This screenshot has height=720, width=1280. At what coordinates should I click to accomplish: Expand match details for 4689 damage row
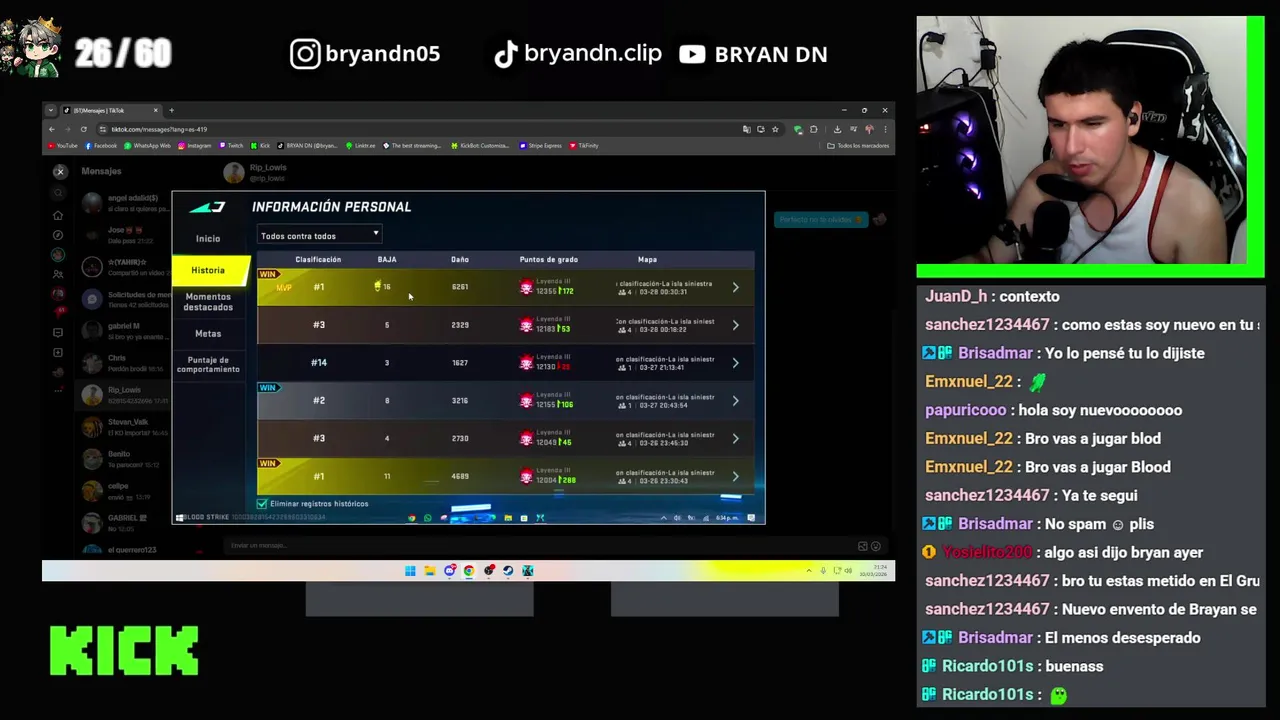click(735, 476)
